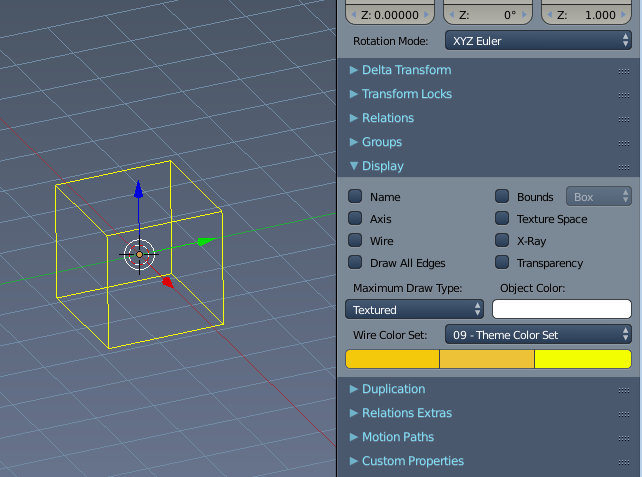Toggle the X-Ray checkbox

[x=502, y=241]
